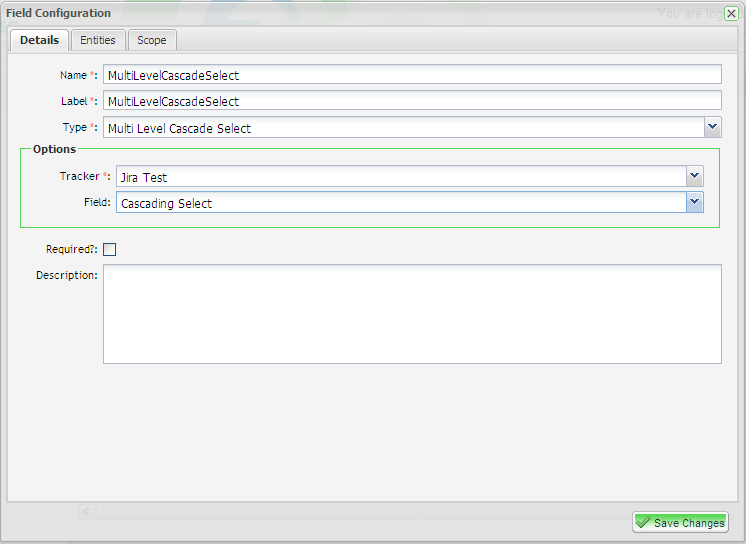Click inside the Description text area
The width and height of the screenshot is (746, 544).
[x=412, y=313]
